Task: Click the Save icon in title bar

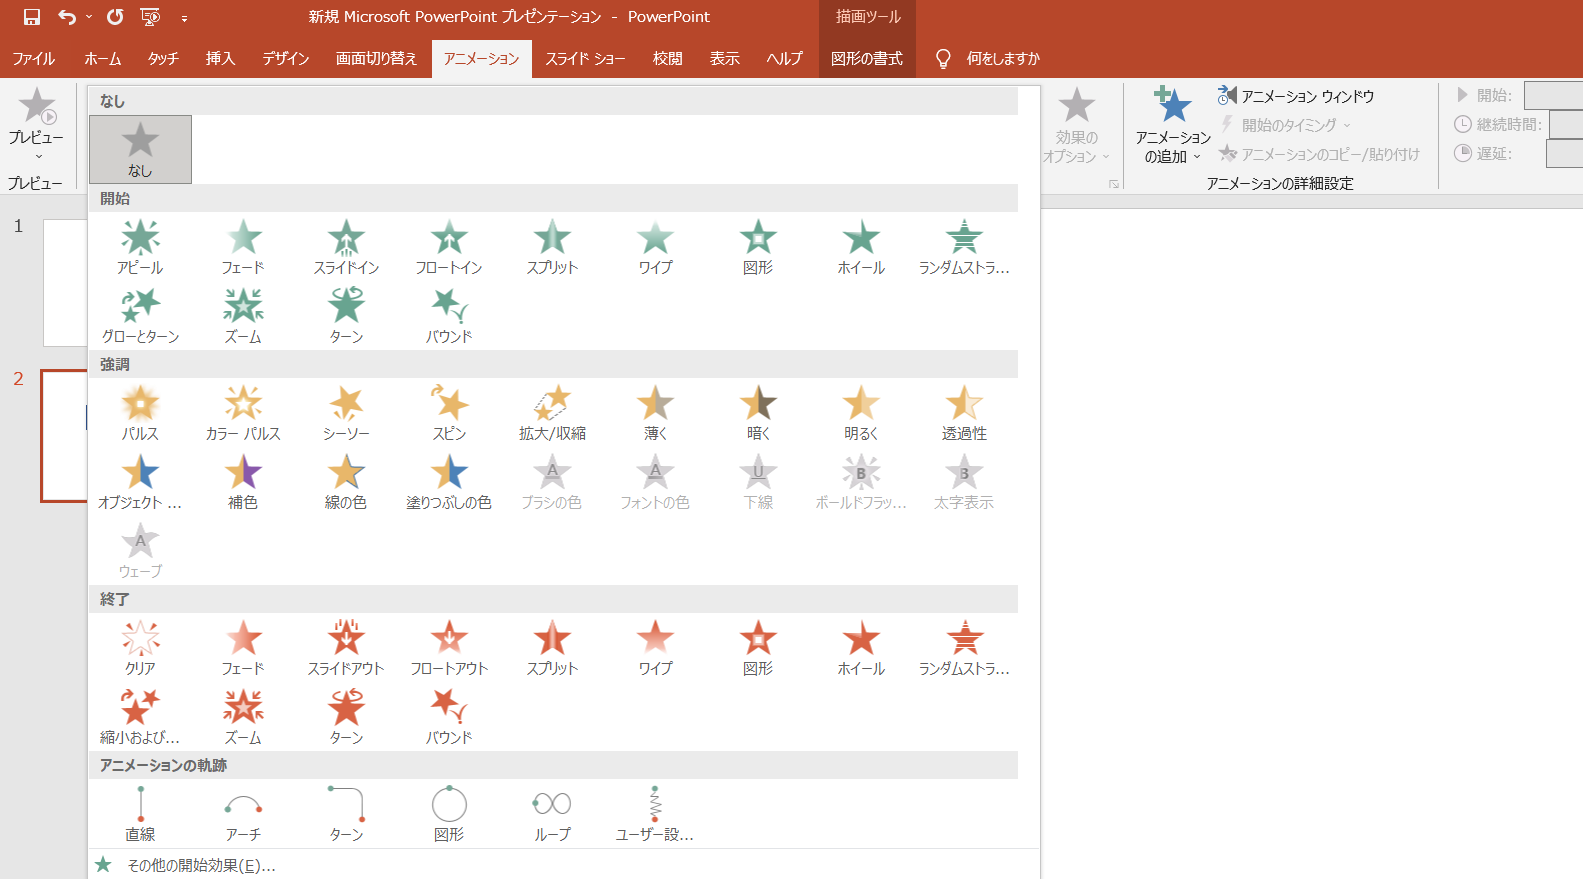Action: (x=31, y=17)
